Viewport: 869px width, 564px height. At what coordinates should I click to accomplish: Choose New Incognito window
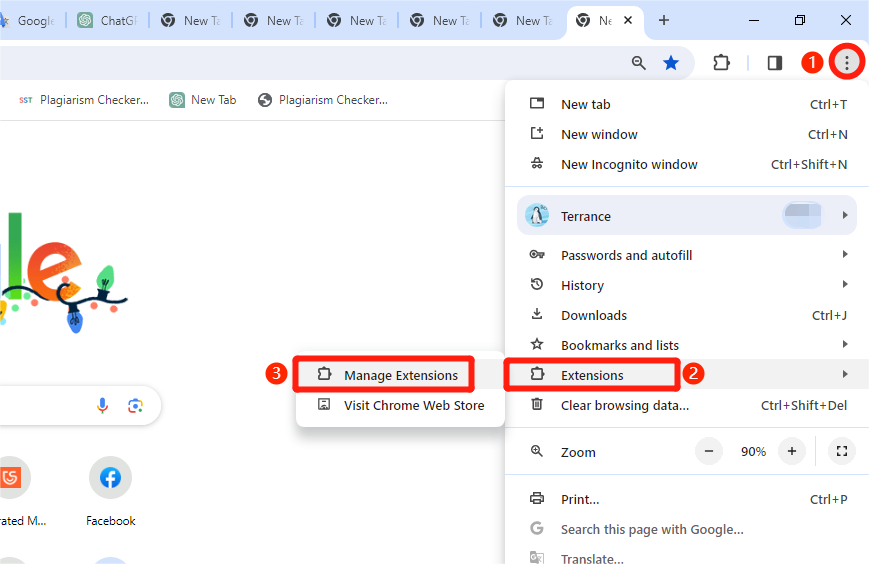pyautogui.click(x=629, y=164)
